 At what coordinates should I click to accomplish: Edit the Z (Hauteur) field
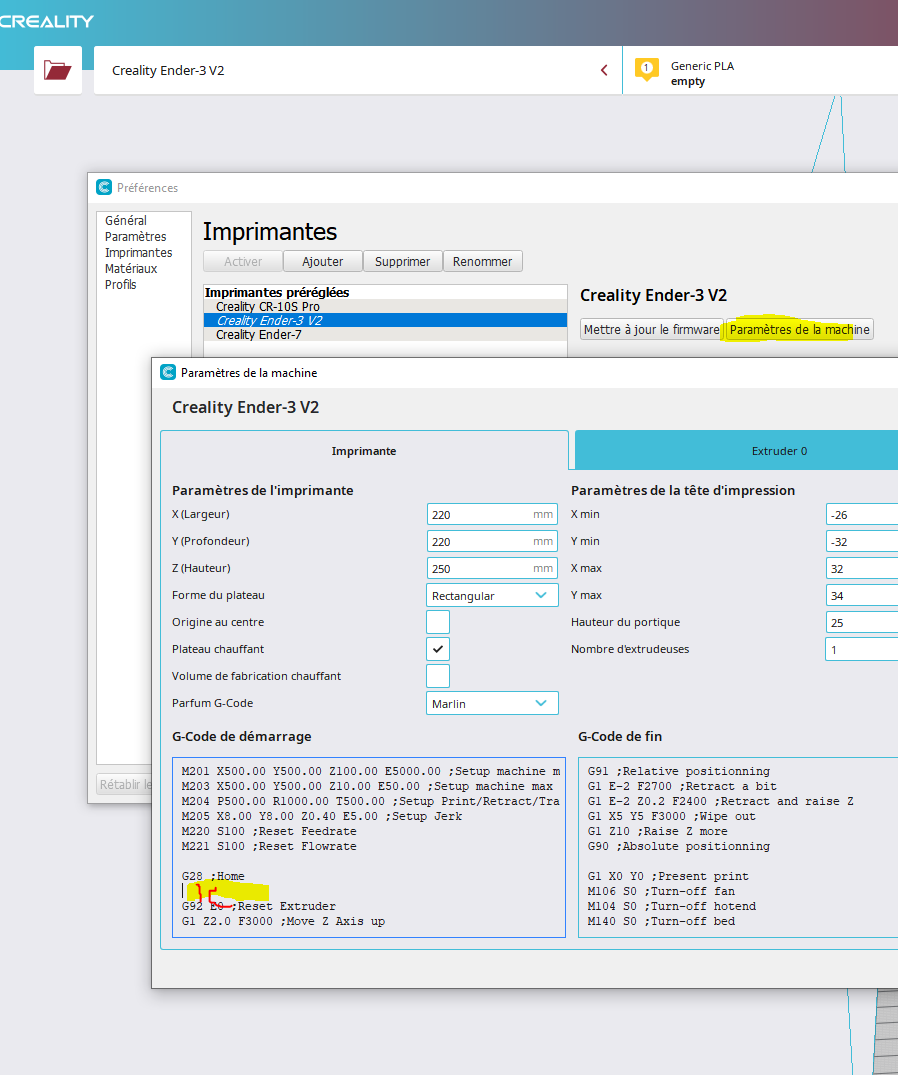point(492,568)
